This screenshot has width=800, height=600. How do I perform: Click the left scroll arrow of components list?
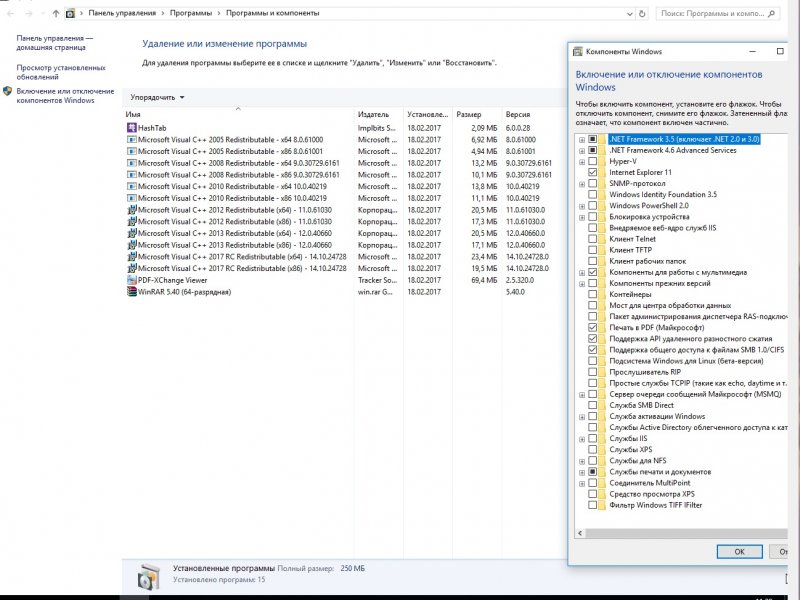coord(580,533)
